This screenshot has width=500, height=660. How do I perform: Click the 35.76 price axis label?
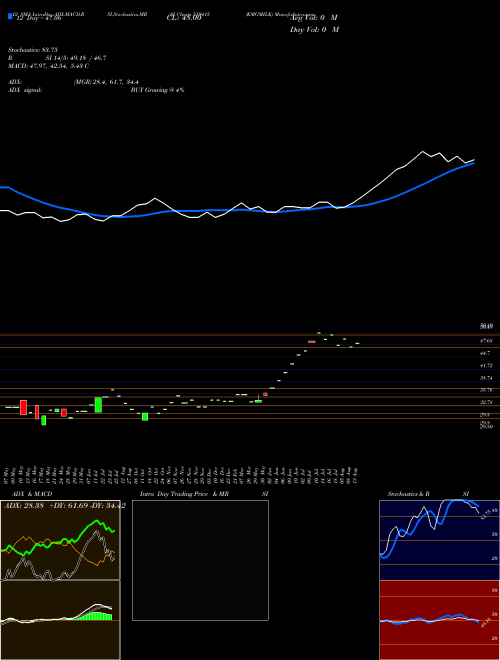(x=487, y=390)
